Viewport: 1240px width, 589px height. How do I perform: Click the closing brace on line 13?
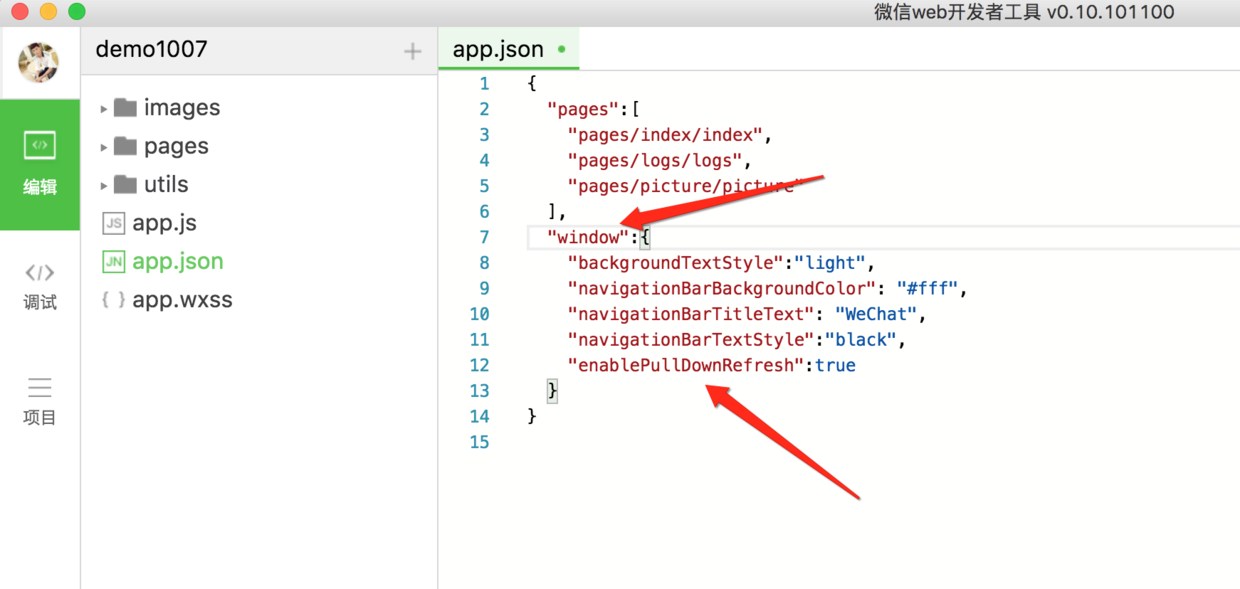coord(552,391)
